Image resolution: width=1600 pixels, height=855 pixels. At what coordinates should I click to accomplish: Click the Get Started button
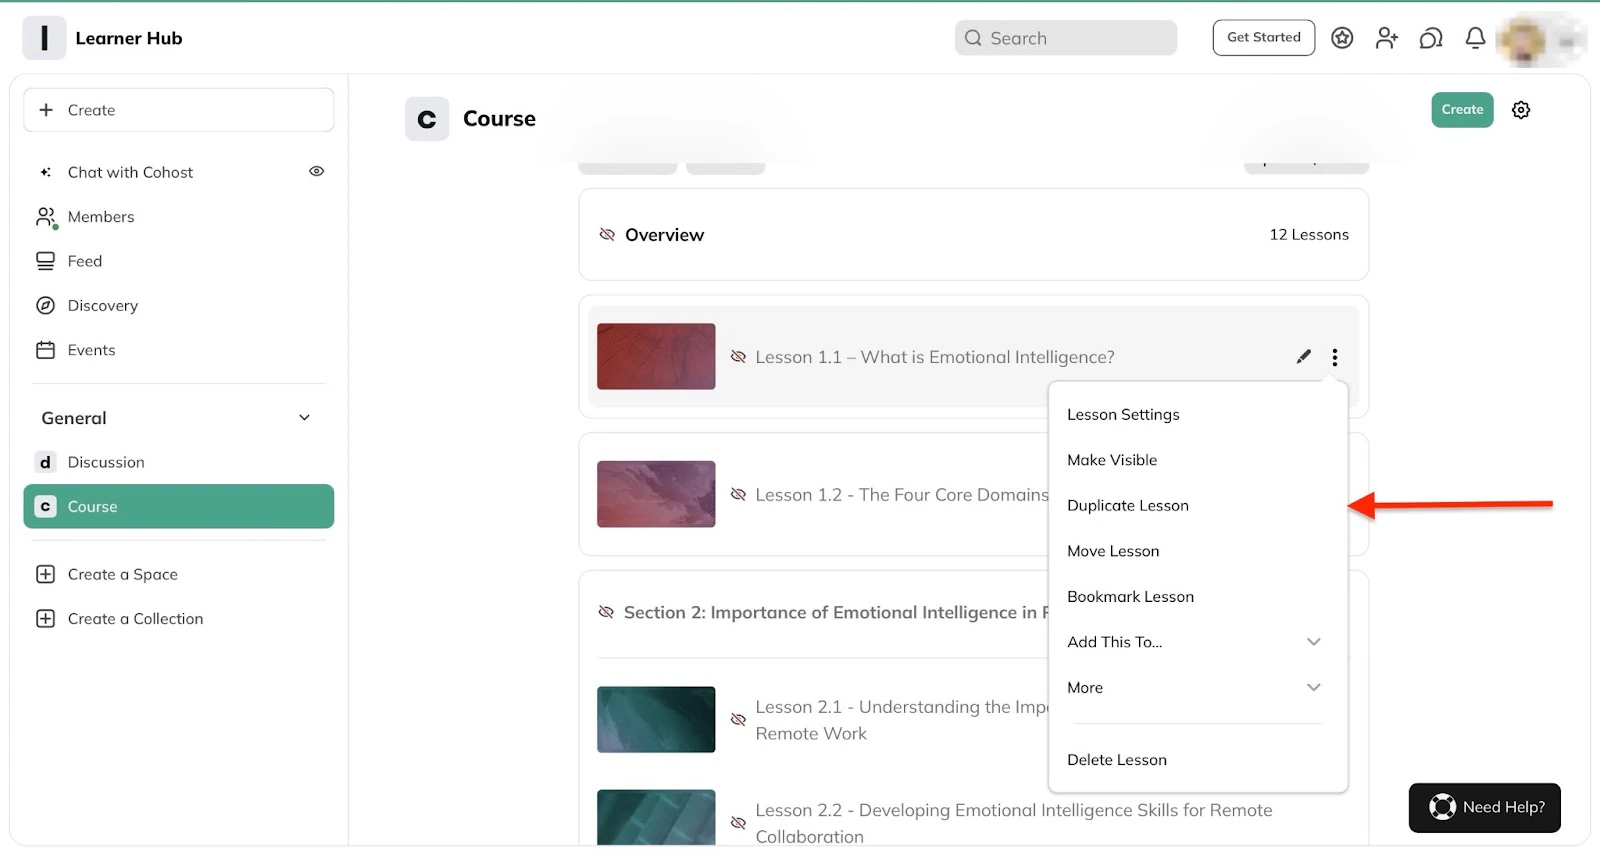pyautogui.click(x=1264, y=38)
